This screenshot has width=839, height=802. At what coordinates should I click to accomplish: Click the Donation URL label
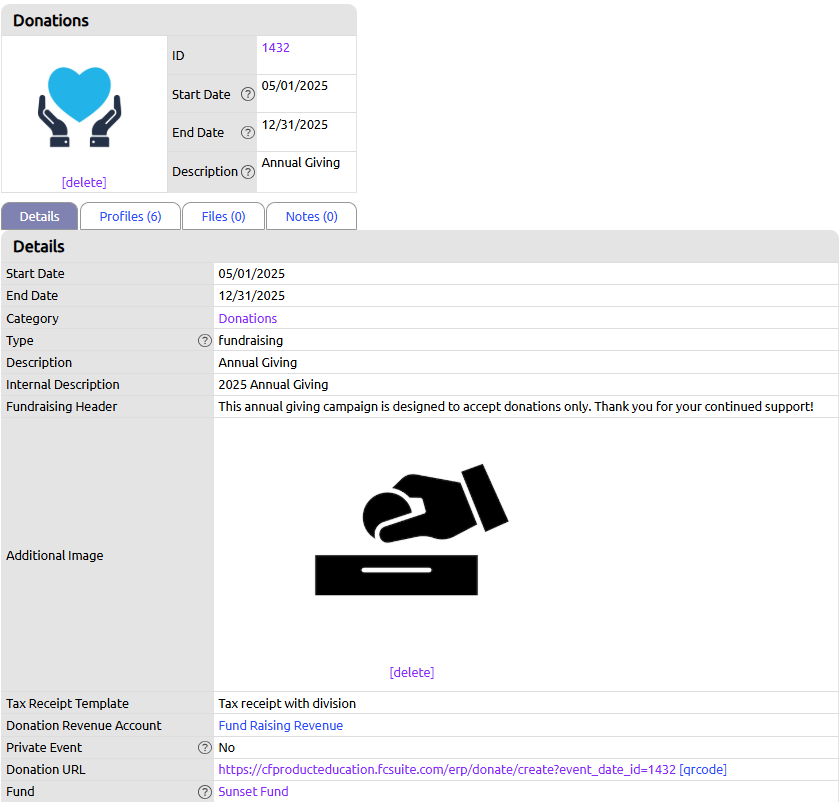(45, 769)
